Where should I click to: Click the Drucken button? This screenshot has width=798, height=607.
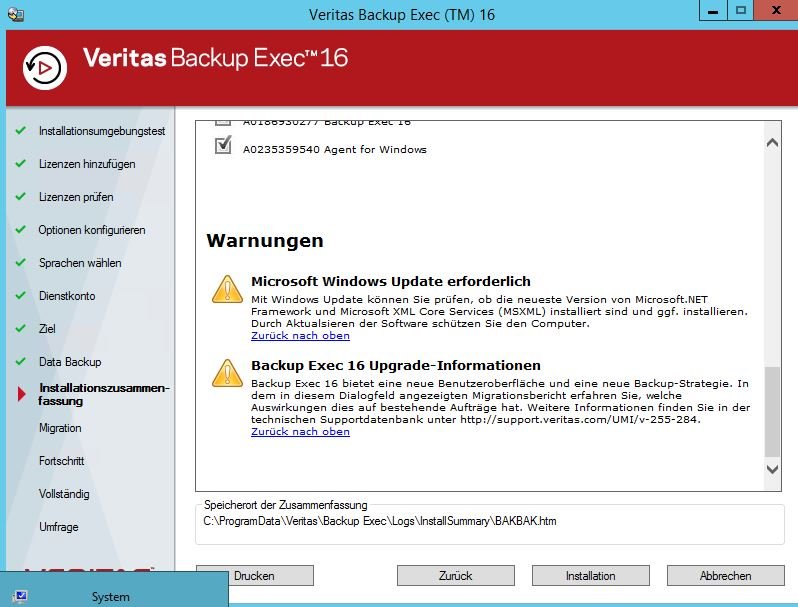click(255, 575)
